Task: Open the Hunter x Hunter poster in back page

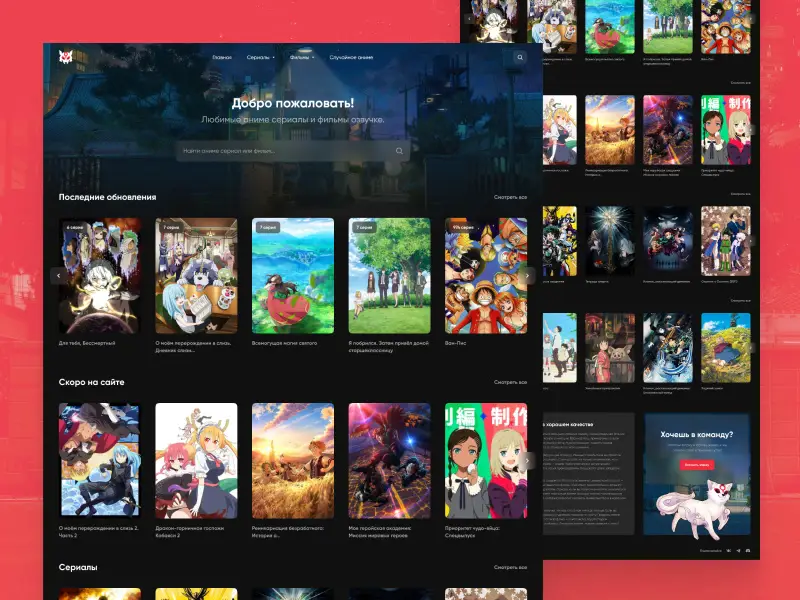Action: click(x=726, y=241)
